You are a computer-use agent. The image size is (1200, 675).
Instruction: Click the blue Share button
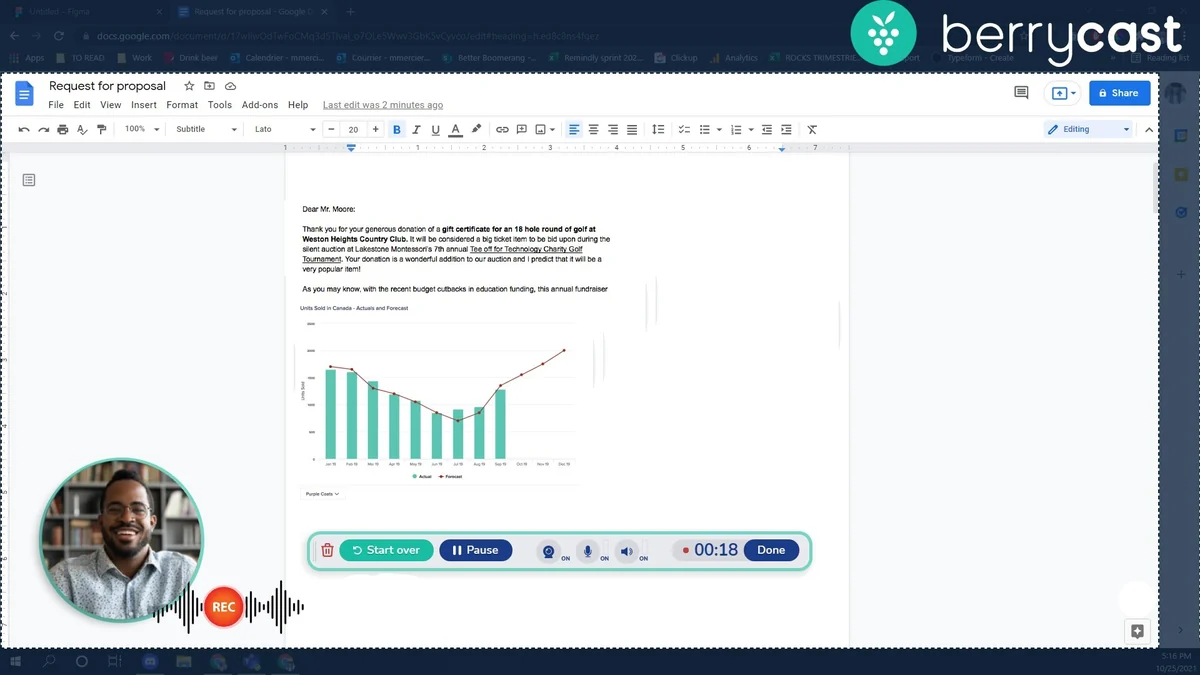[1120, 93]
